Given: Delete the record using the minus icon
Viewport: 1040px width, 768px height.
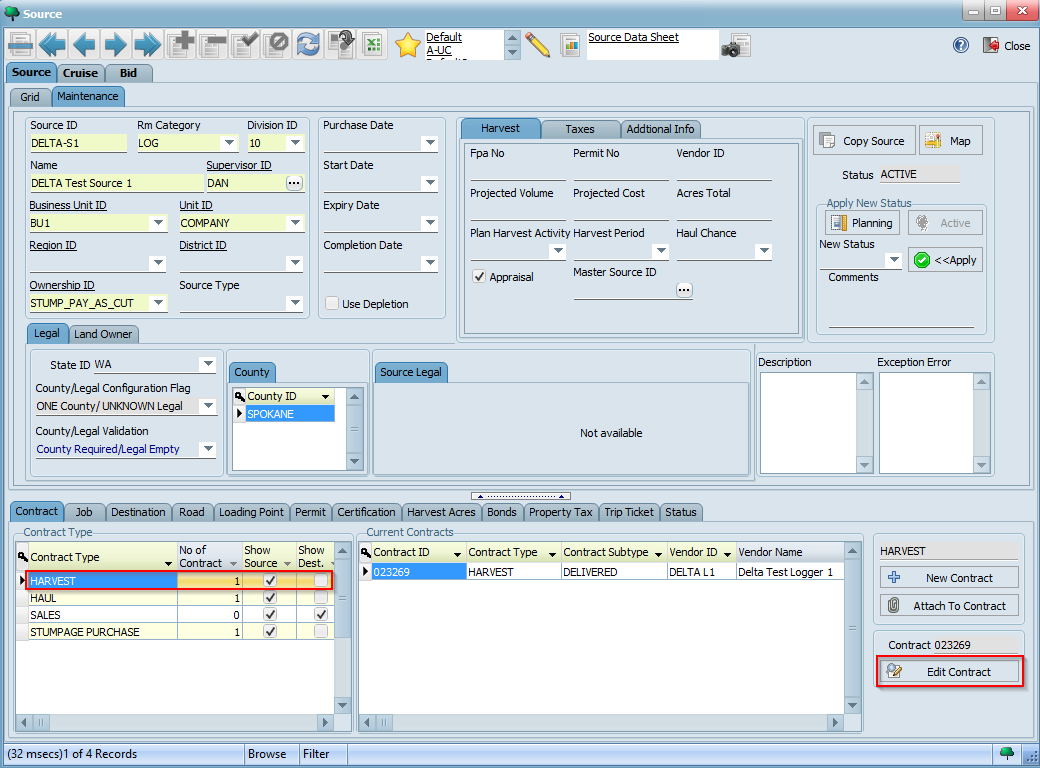Looking at the screenshot, I should click(x=214, y=45).
